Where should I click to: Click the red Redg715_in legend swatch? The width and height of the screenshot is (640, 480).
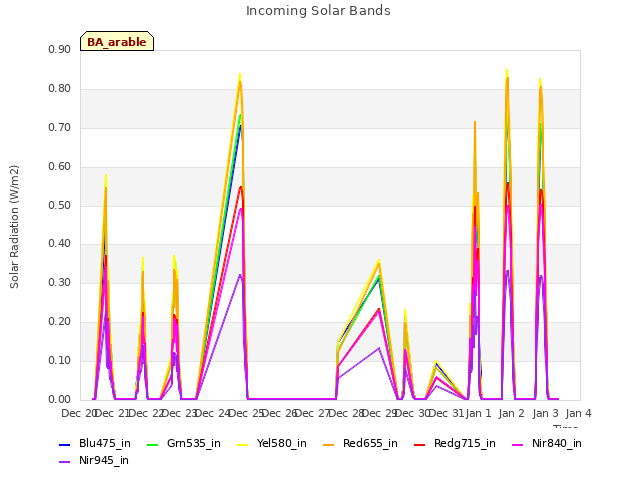tap(420, 444)
